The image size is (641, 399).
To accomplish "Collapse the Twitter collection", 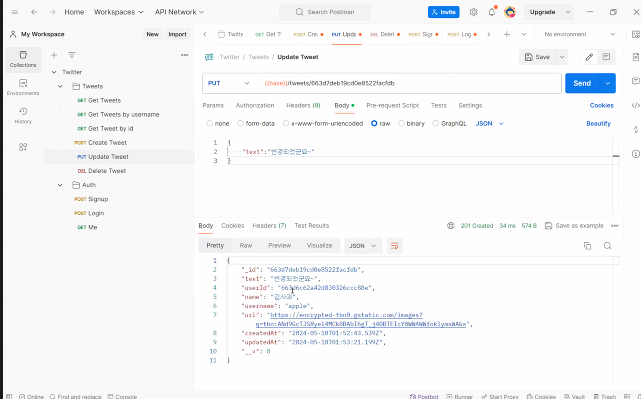I will [54, 72].
